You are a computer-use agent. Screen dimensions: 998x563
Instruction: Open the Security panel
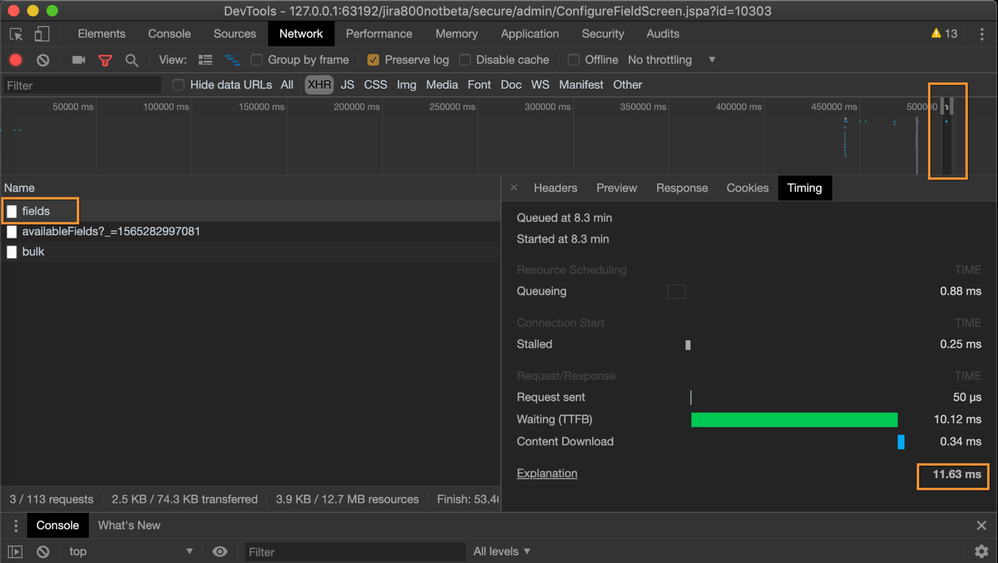(x=603, y=34)
